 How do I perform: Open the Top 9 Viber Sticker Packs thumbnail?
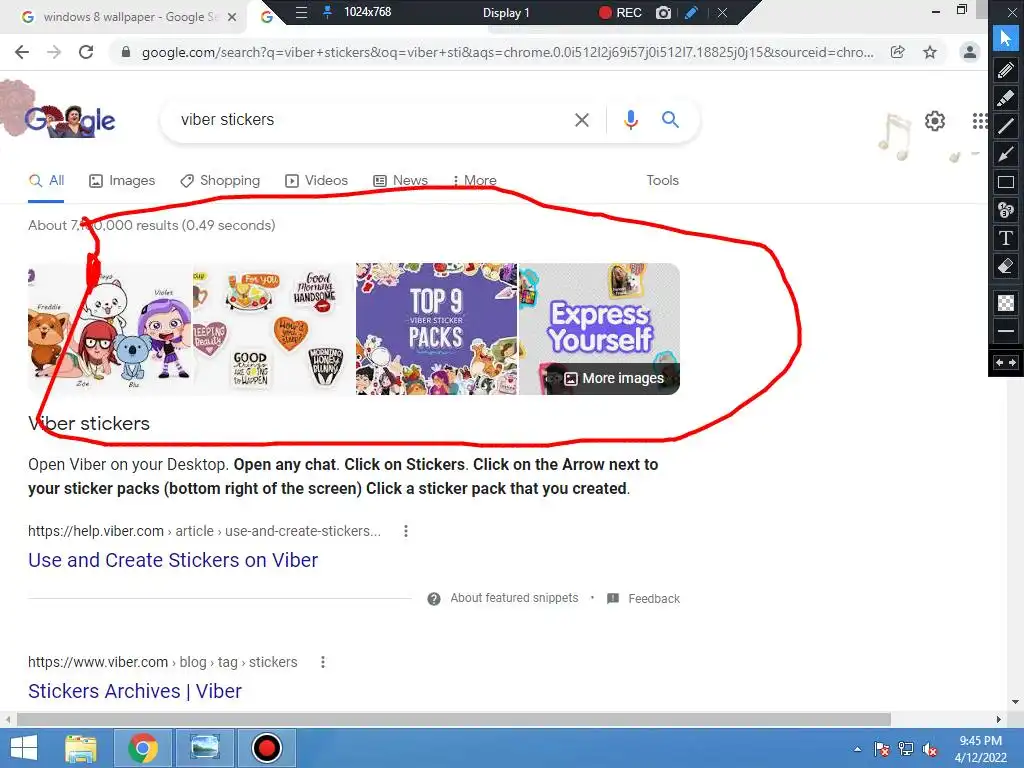pyautogui.click(x=436, y=328)
